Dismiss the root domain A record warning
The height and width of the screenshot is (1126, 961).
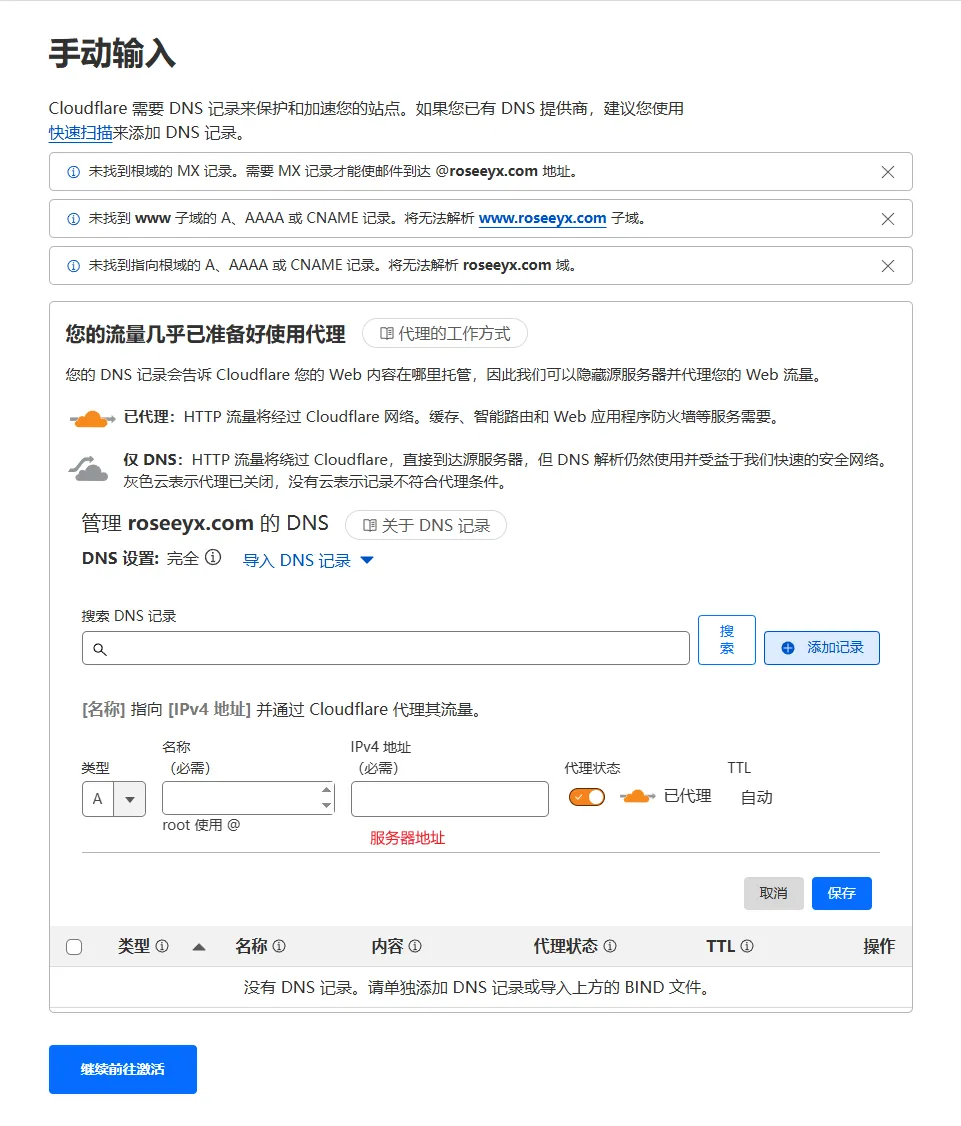888,266
